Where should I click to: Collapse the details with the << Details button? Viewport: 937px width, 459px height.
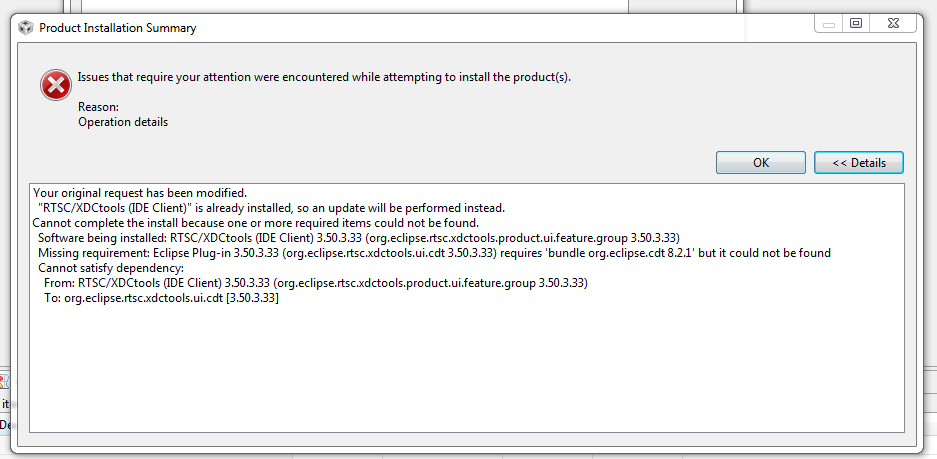858,162
